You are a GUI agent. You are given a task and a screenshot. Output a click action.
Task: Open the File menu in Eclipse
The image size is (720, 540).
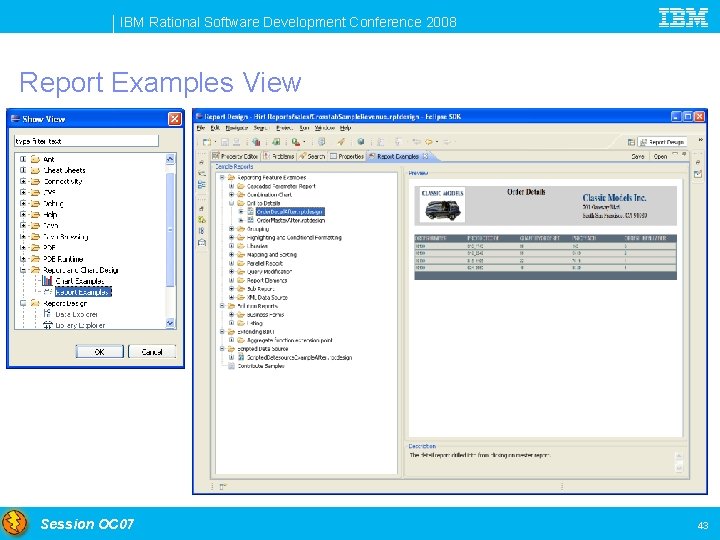pos(201,128)
